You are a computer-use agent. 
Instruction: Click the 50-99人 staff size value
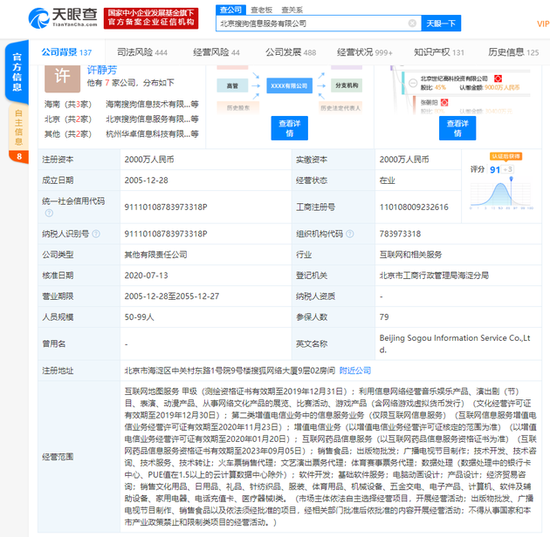click(x=139, y=317)
